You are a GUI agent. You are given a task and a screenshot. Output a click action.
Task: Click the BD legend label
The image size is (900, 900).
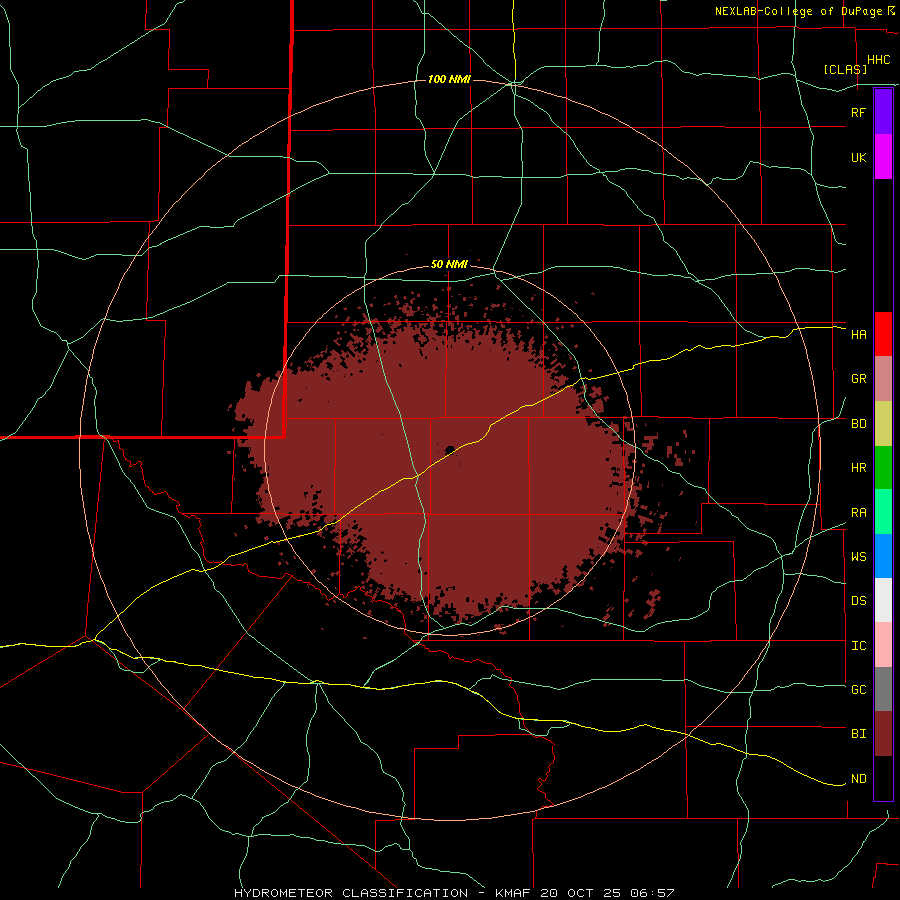pyautogui.click(x=858, y=424)
